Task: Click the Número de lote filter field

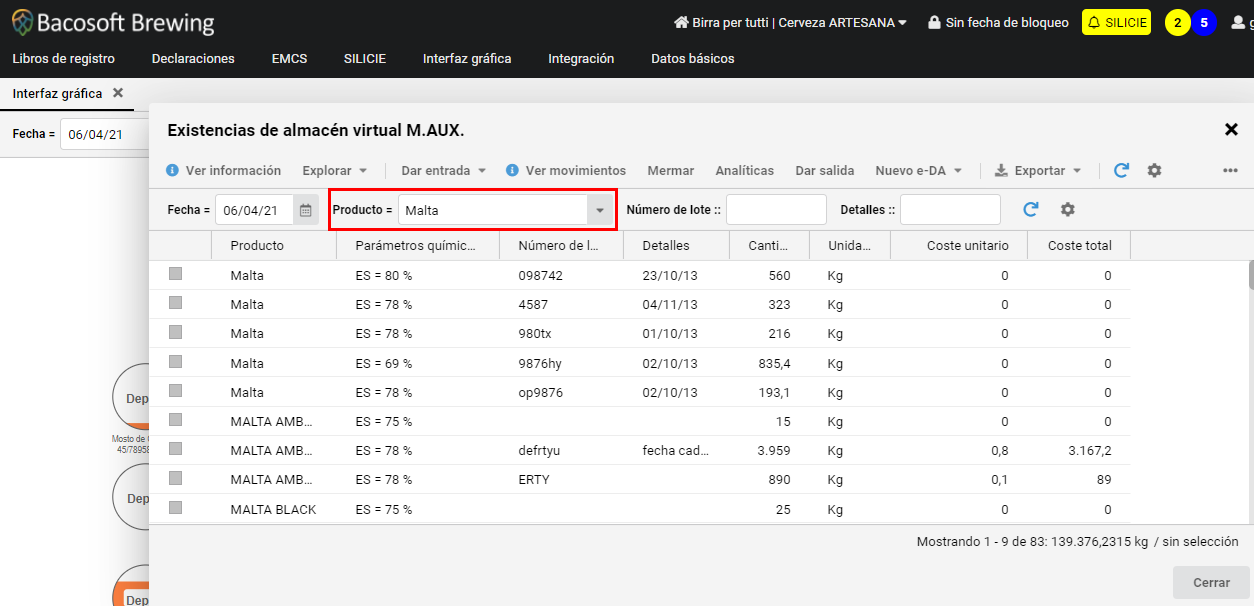Action: (x=776, y=210)
